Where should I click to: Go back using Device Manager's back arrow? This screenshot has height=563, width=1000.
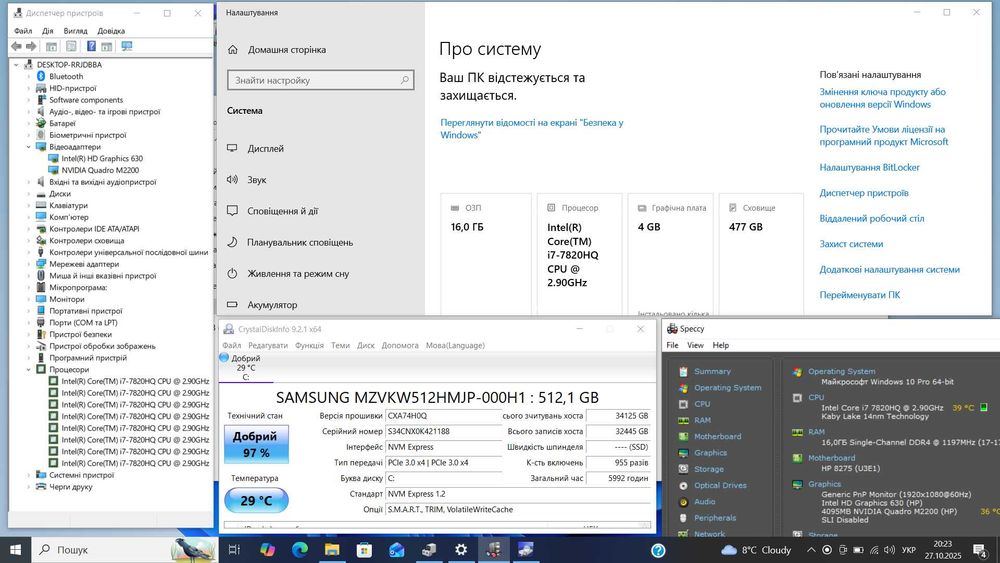pyautogui.click(x=17, y=47)
